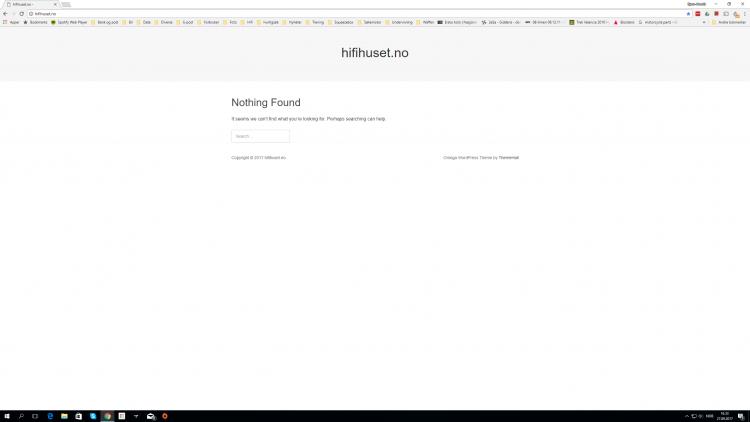Image resolution: width=750 pixels, height=422 pixels.
Task: Go back using the browser back arrow
Action: (5, 14)
